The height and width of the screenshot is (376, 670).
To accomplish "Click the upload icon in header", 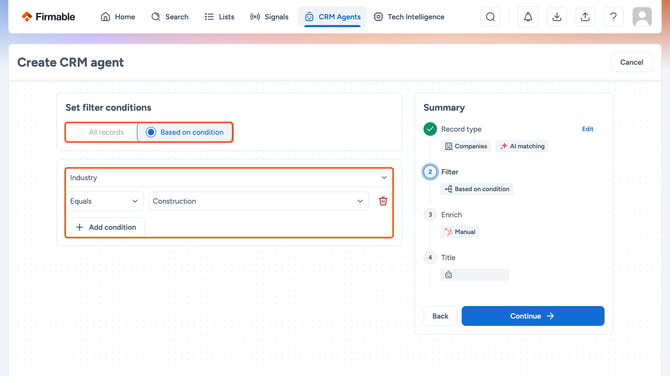I will (x=585, y=17).
